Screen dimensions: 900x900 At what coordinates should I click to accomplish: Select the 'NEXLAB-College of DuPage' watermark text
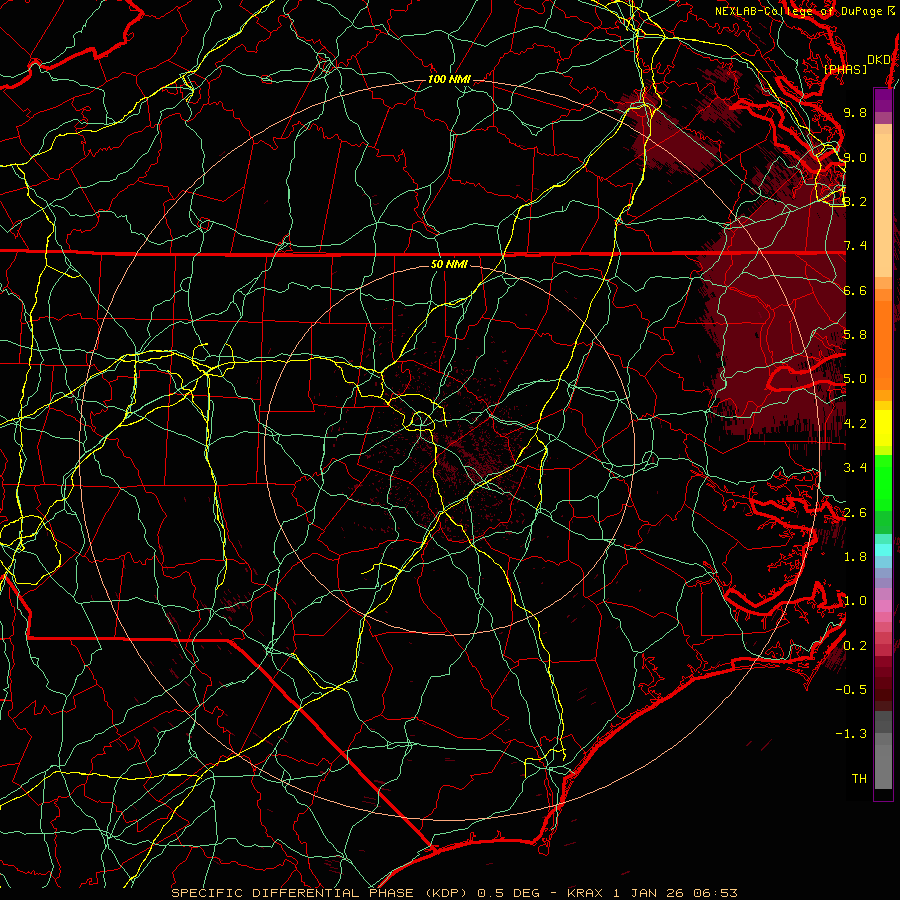(800, 11)
